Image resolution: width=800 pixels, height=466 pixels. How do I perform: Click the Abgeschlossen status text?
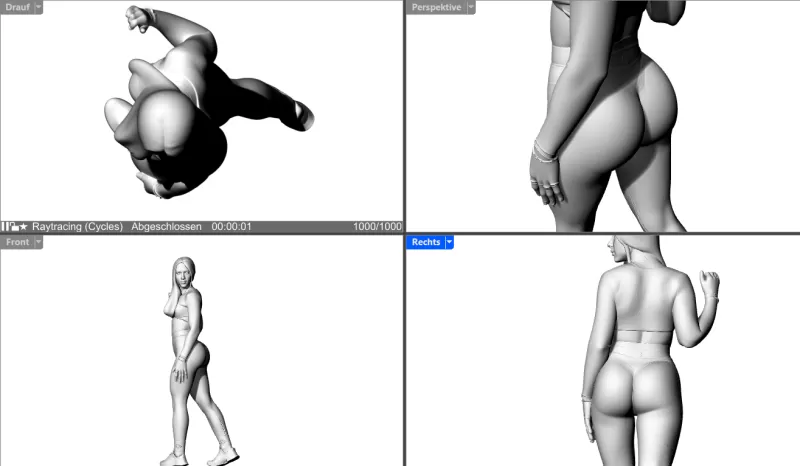166,226
